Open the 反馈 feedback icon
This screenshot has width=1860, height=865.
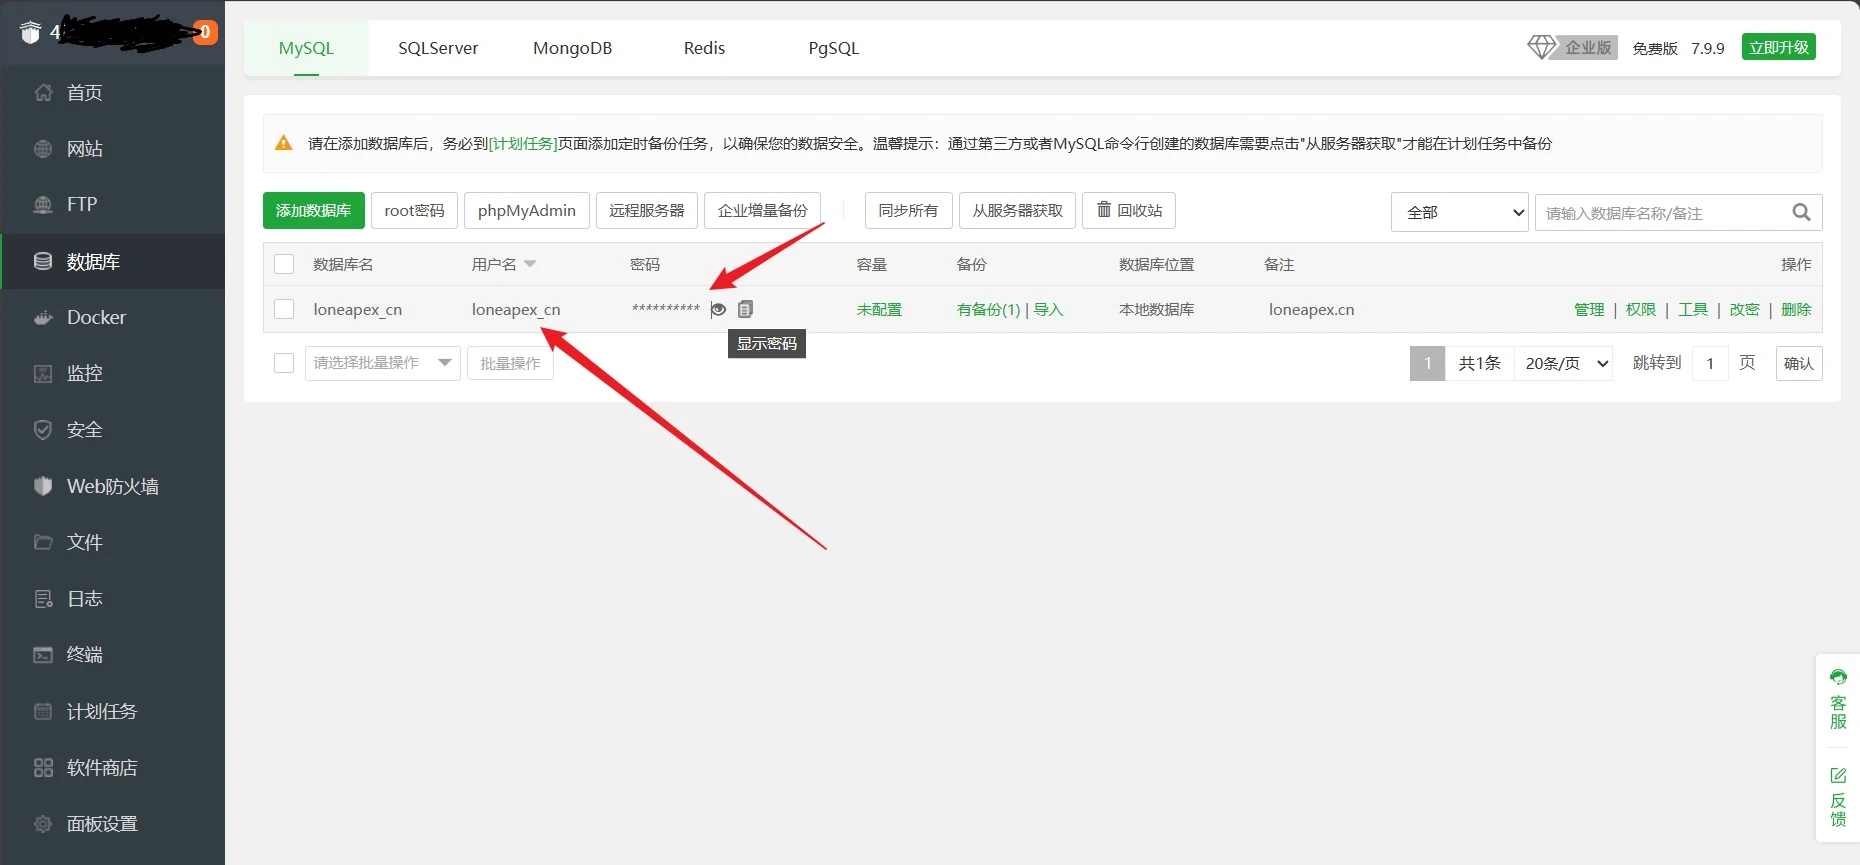tap(1838, 797)
